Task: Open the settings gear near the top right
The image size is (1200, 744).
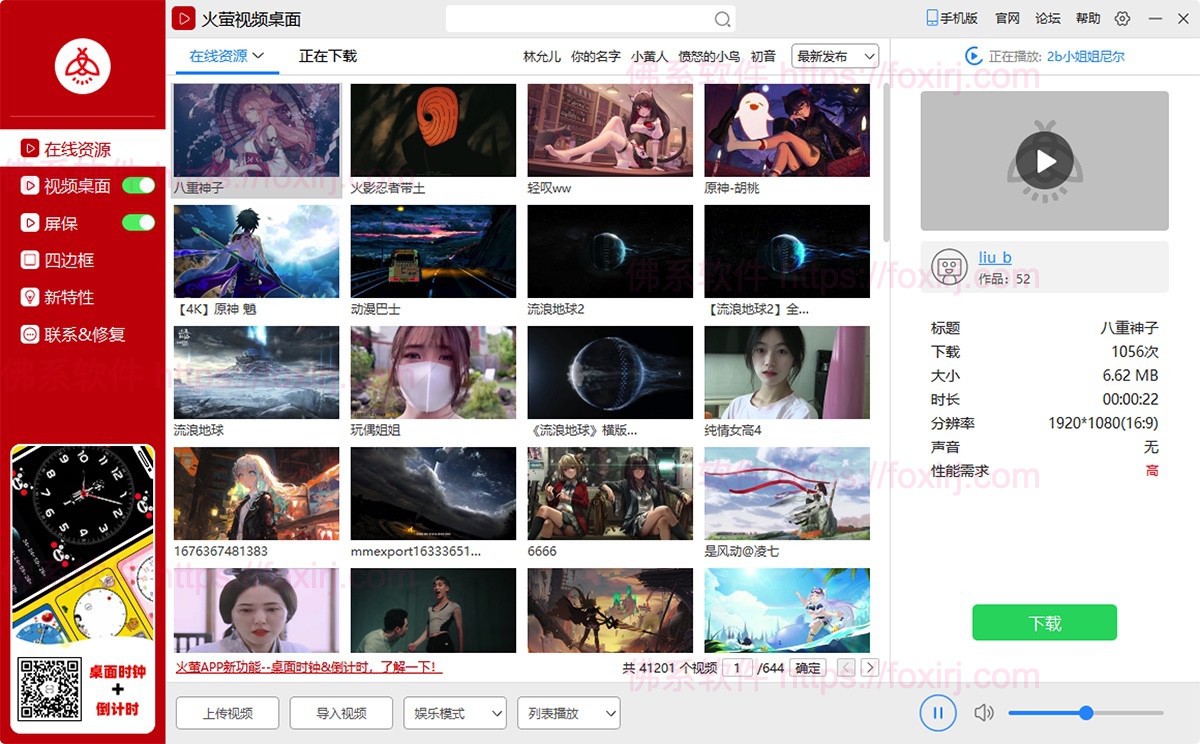Action: (x=1122, y=18)
